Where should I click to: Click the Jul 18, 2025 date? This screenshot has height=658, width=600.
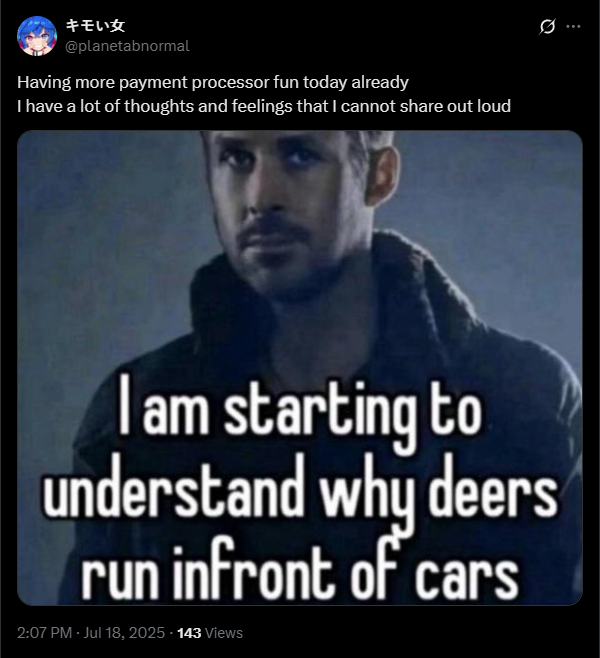(x=124, y=633)
